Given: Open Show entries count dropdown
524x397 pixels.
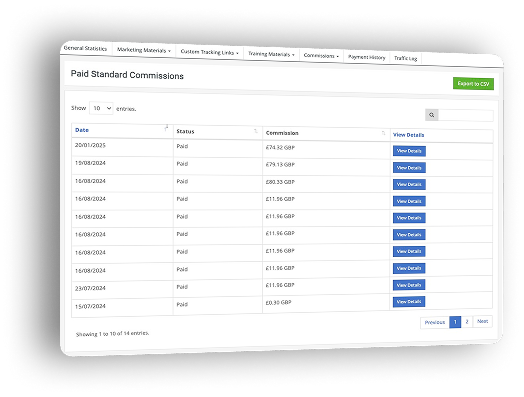Looking at the screenshot, I should tap(101, 108).
